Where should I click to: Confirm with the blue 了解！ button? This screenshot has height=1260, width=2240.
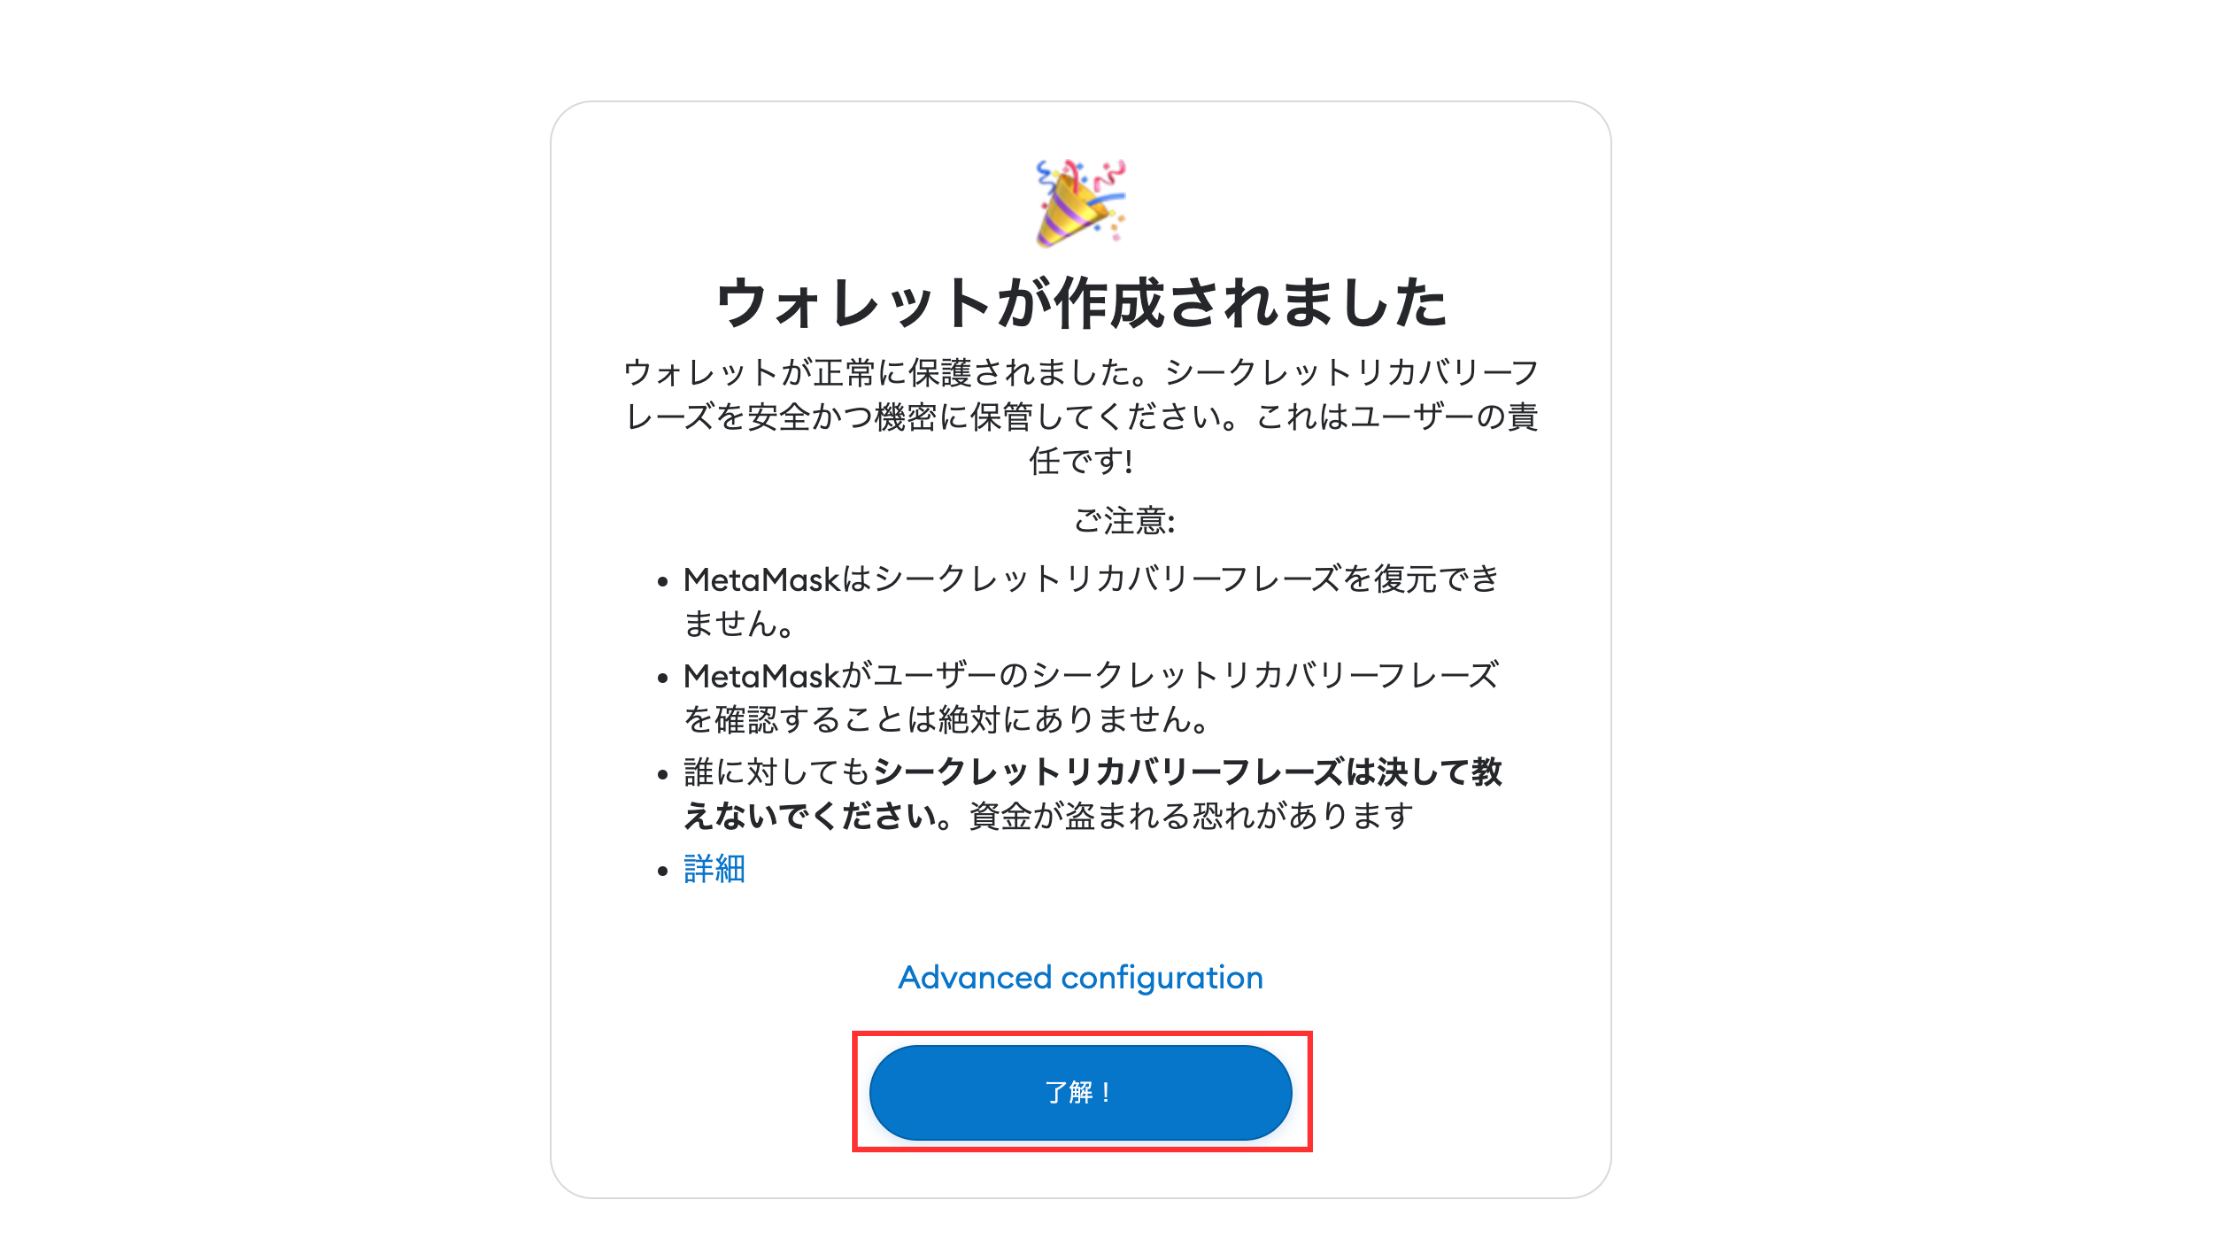point(1081,1092)
